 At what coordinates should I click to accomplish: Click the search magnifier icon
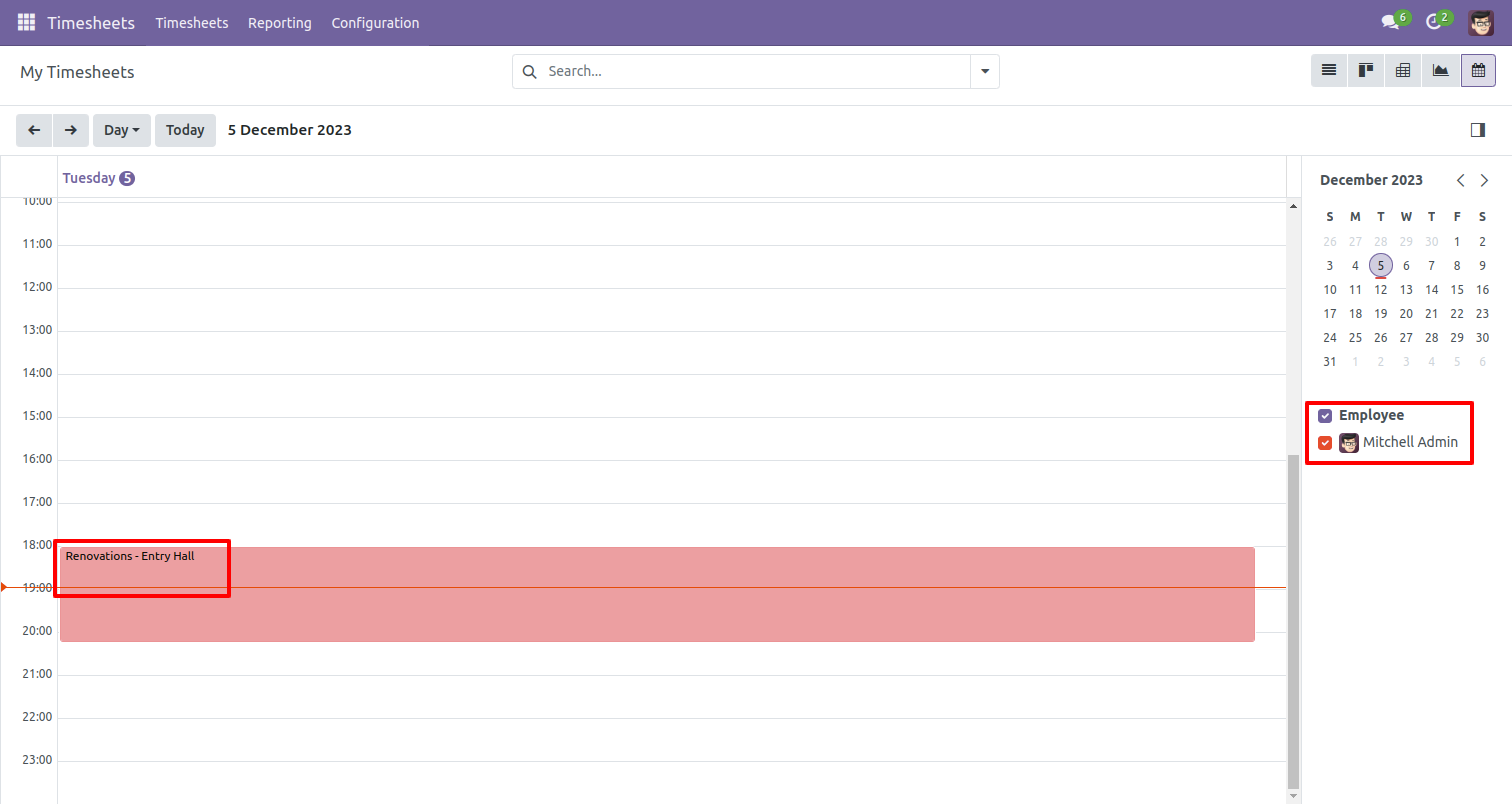530,72
